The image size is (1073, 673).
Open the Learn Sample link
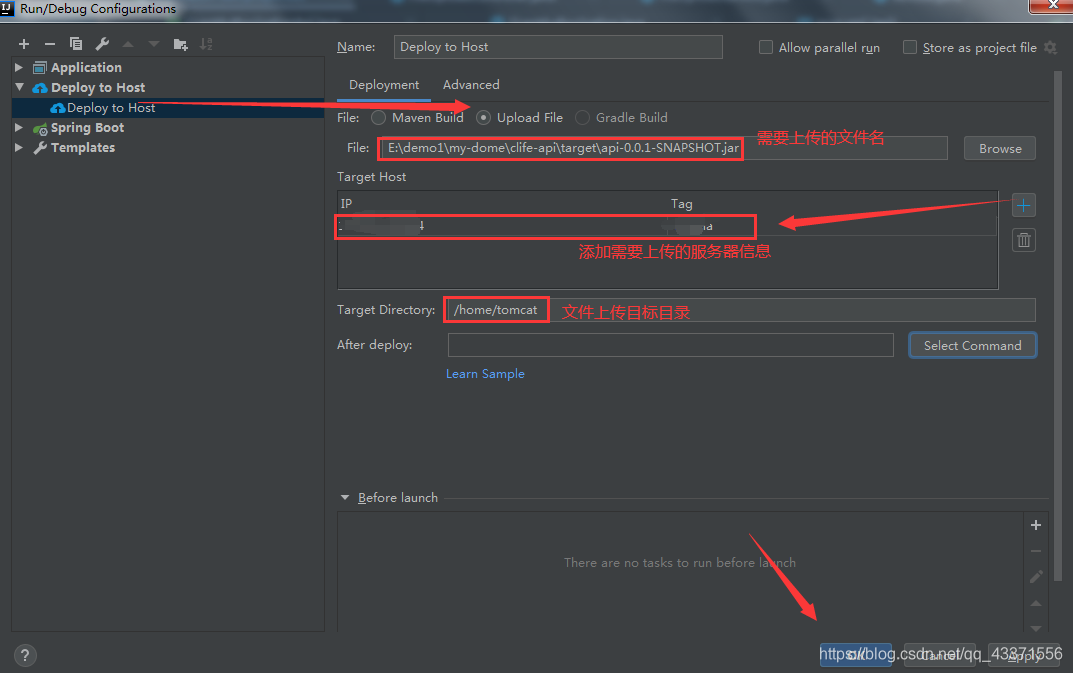click(485, 374)
